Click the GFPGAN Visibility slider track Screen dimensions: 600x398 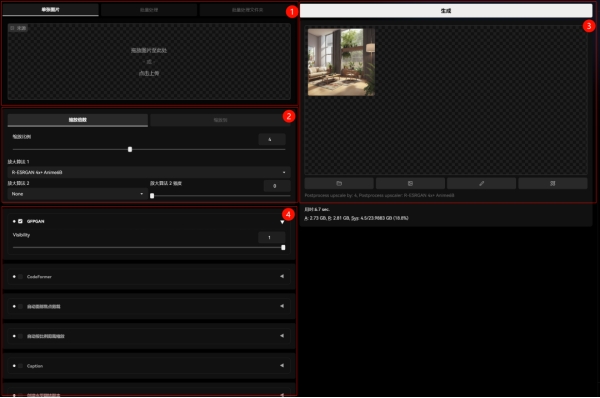tap(149, 248)
